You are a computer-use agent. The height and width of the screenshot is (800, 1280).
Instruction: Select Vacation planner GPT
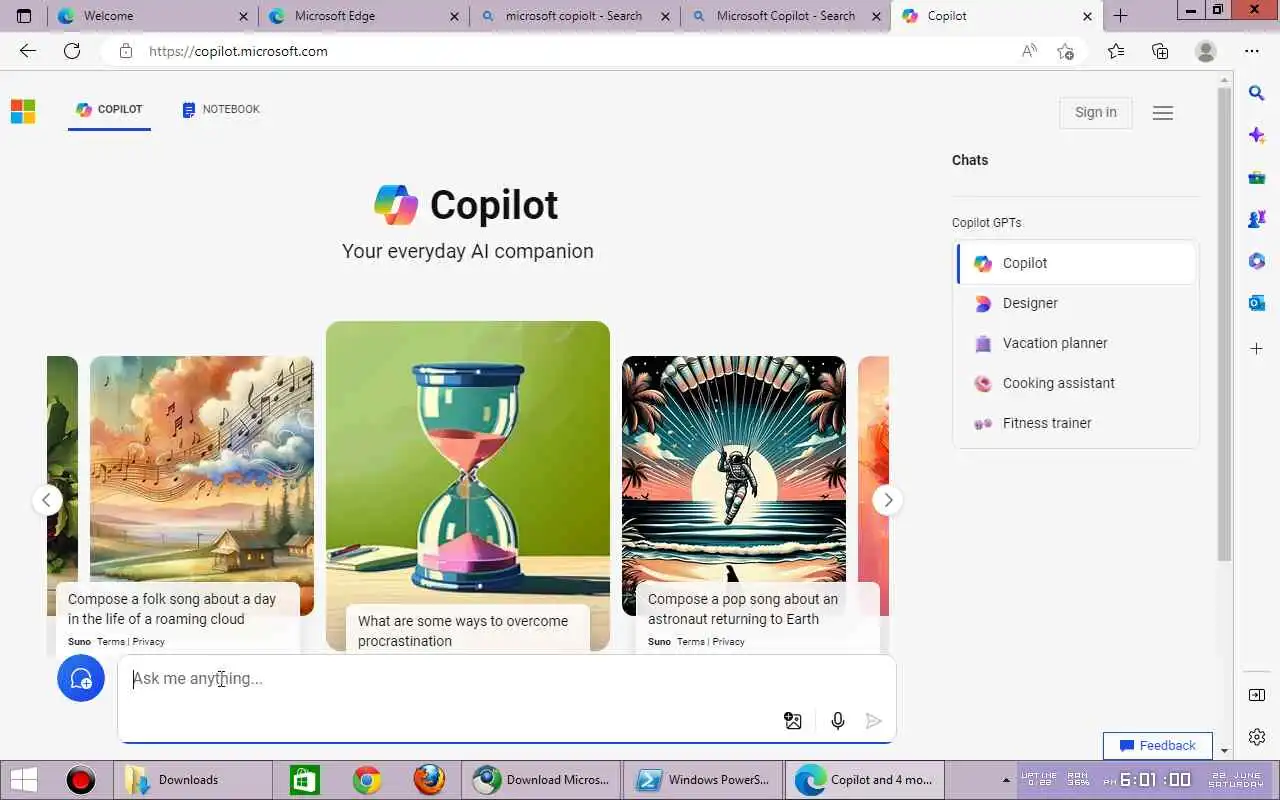1076,343
